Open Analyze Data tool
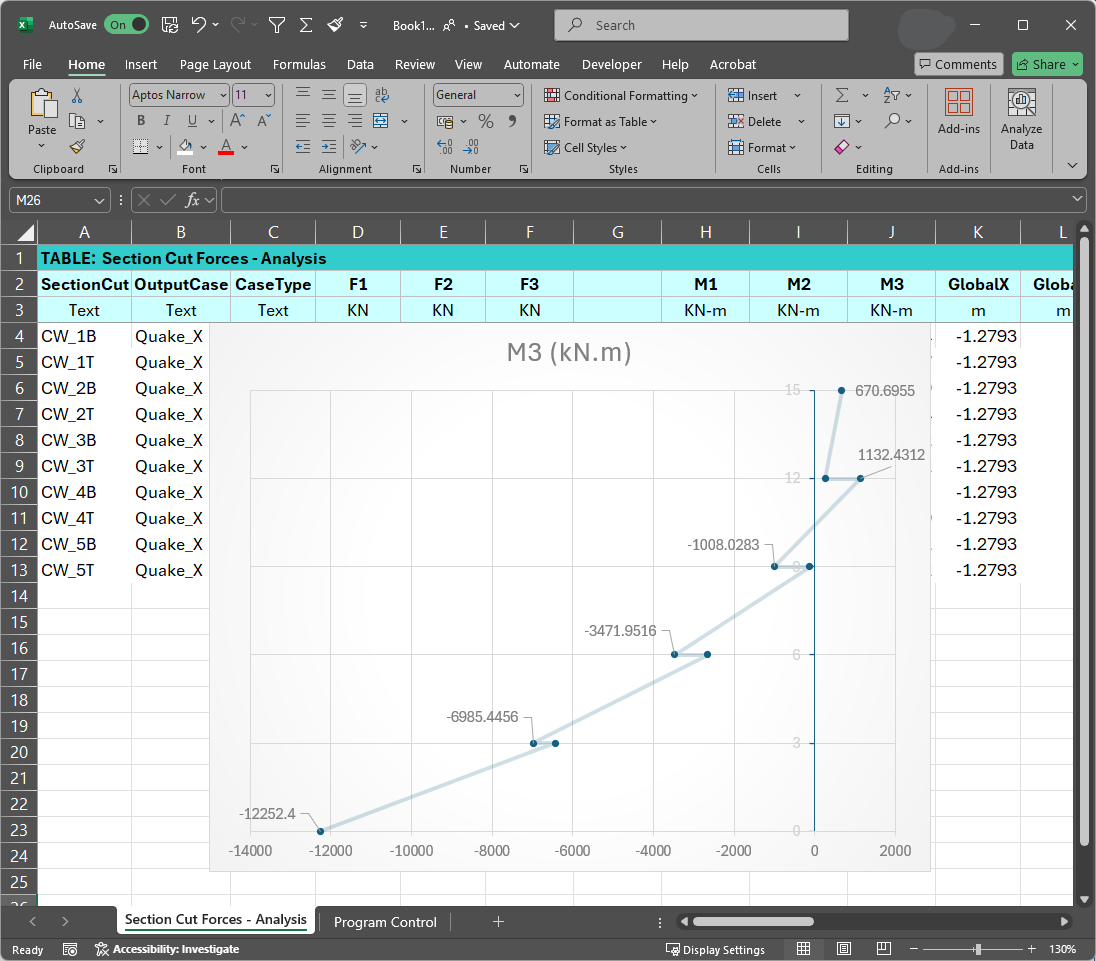The height and width of the screenshot is (961, 1096). coord(1021,118)
